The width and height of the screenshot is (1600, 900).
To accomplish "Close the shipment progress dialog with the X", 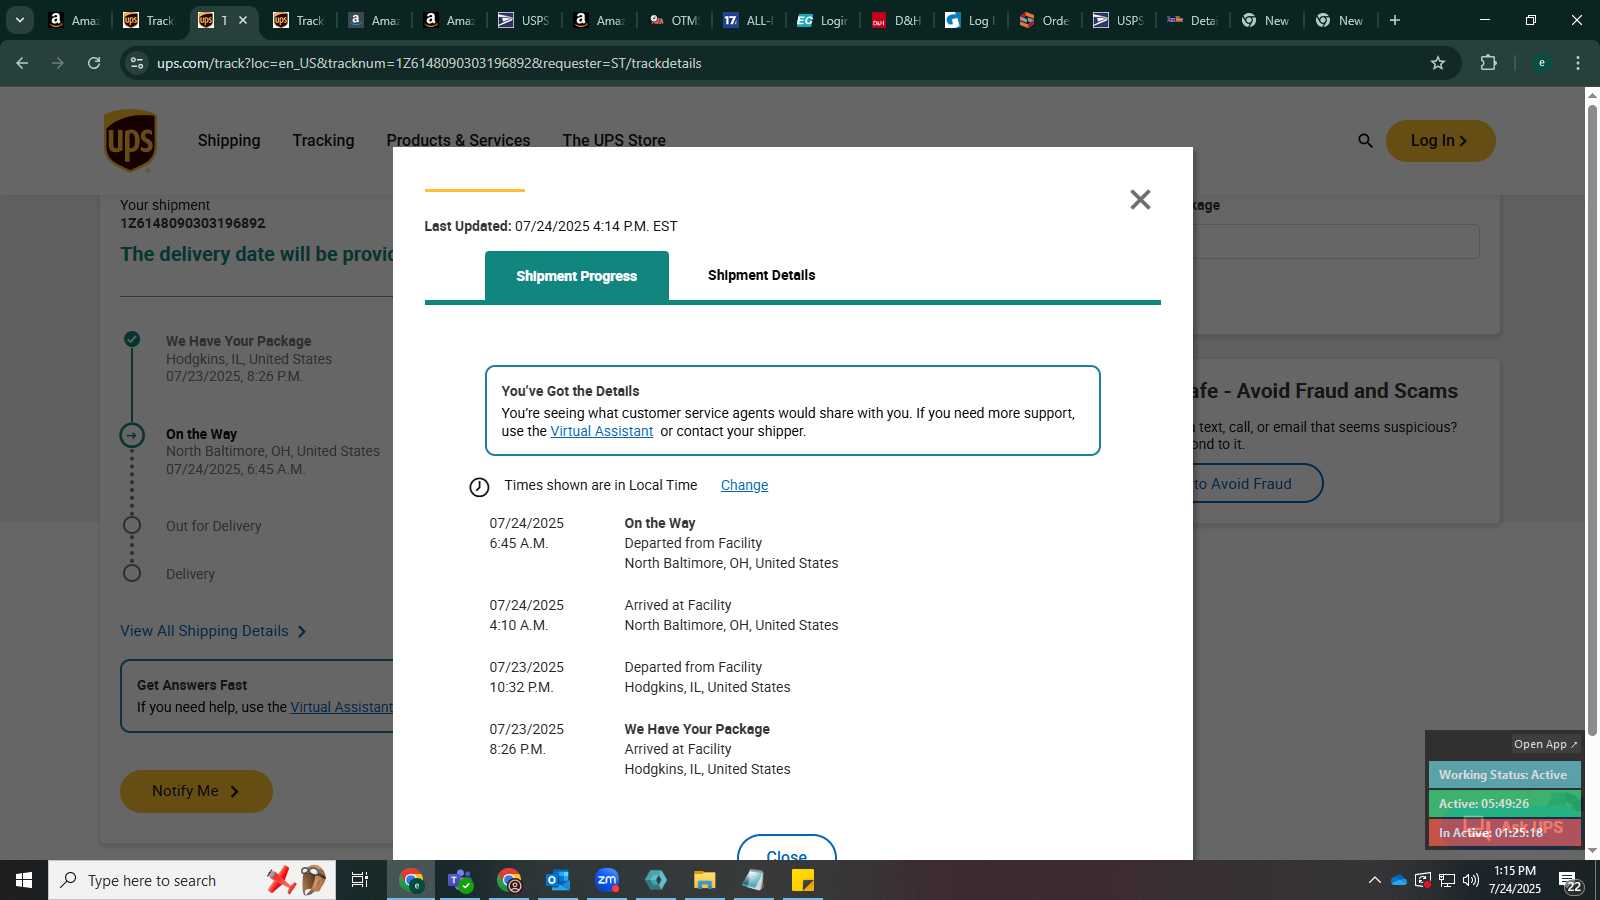I will [x=1140, y=200].
